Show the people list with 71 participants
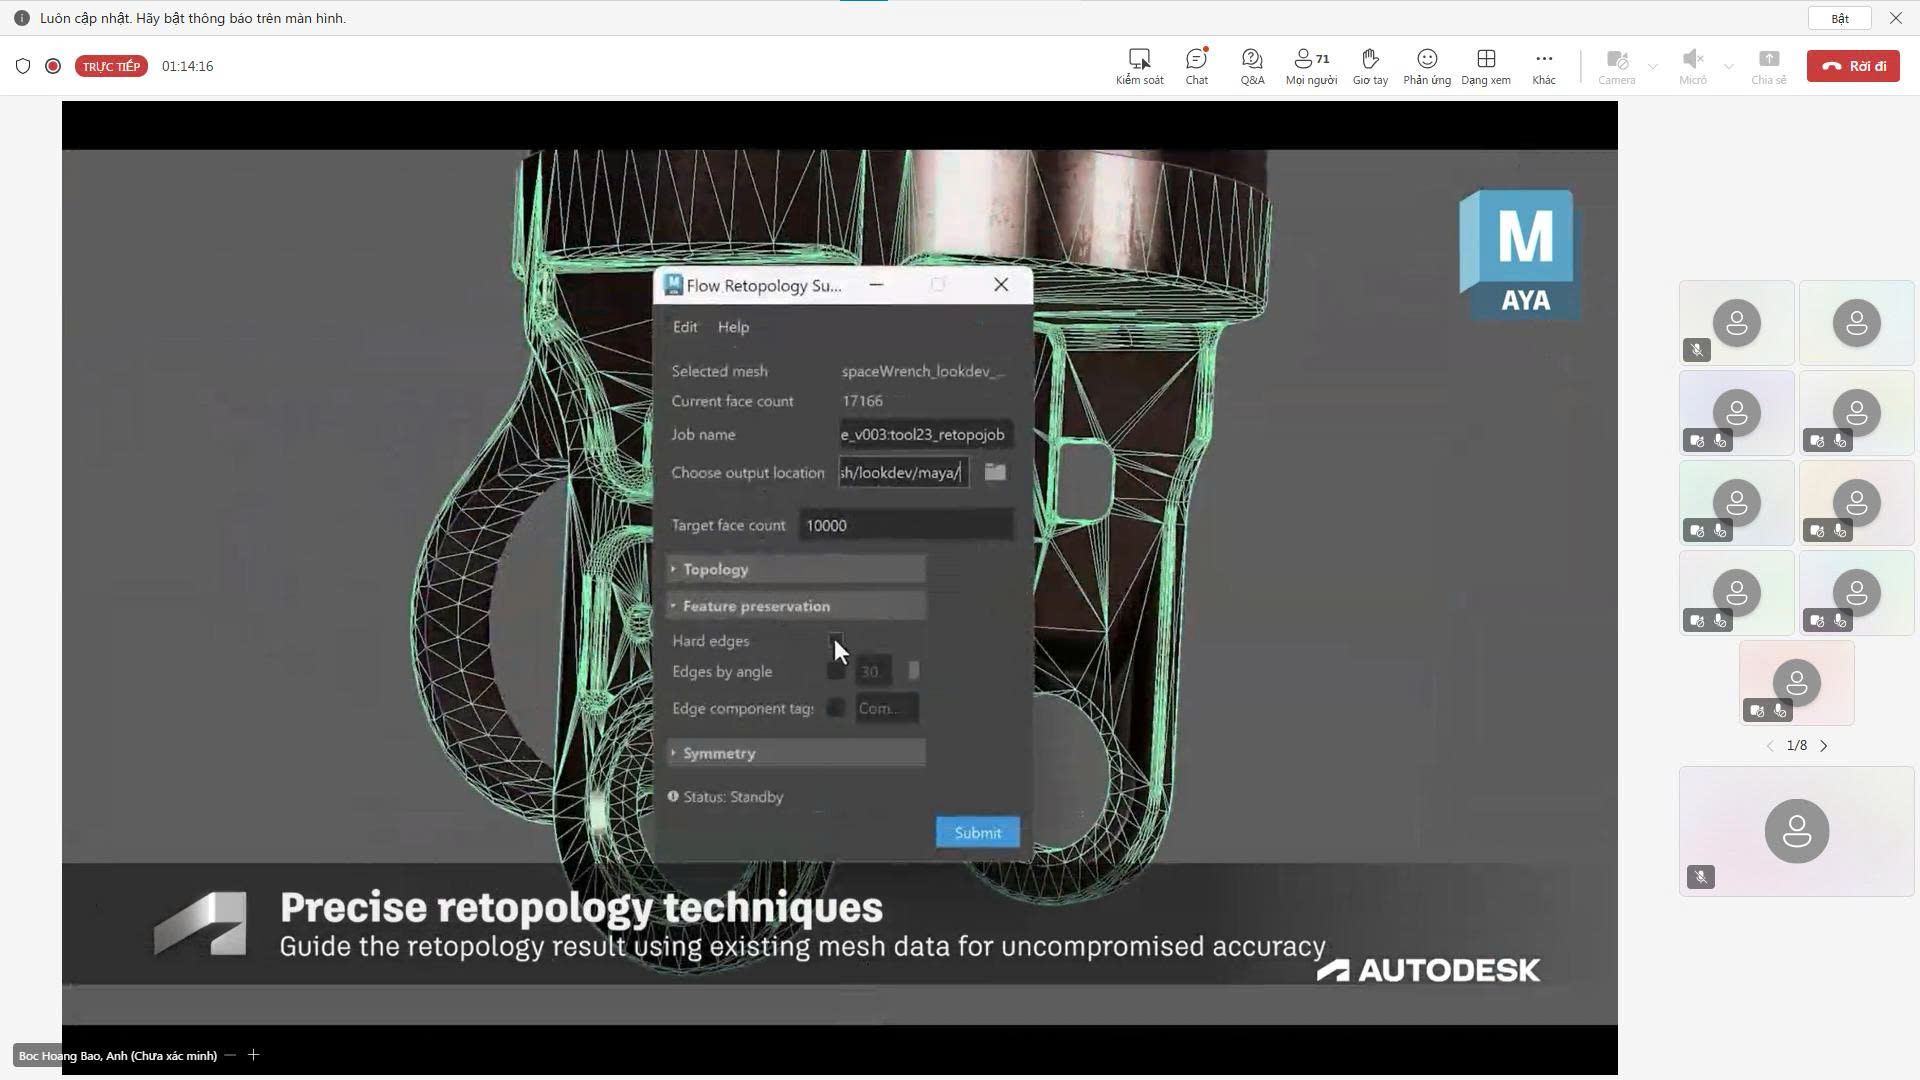The height and width of the screenshot is (1080, 1920). [x=1311, y=66]
